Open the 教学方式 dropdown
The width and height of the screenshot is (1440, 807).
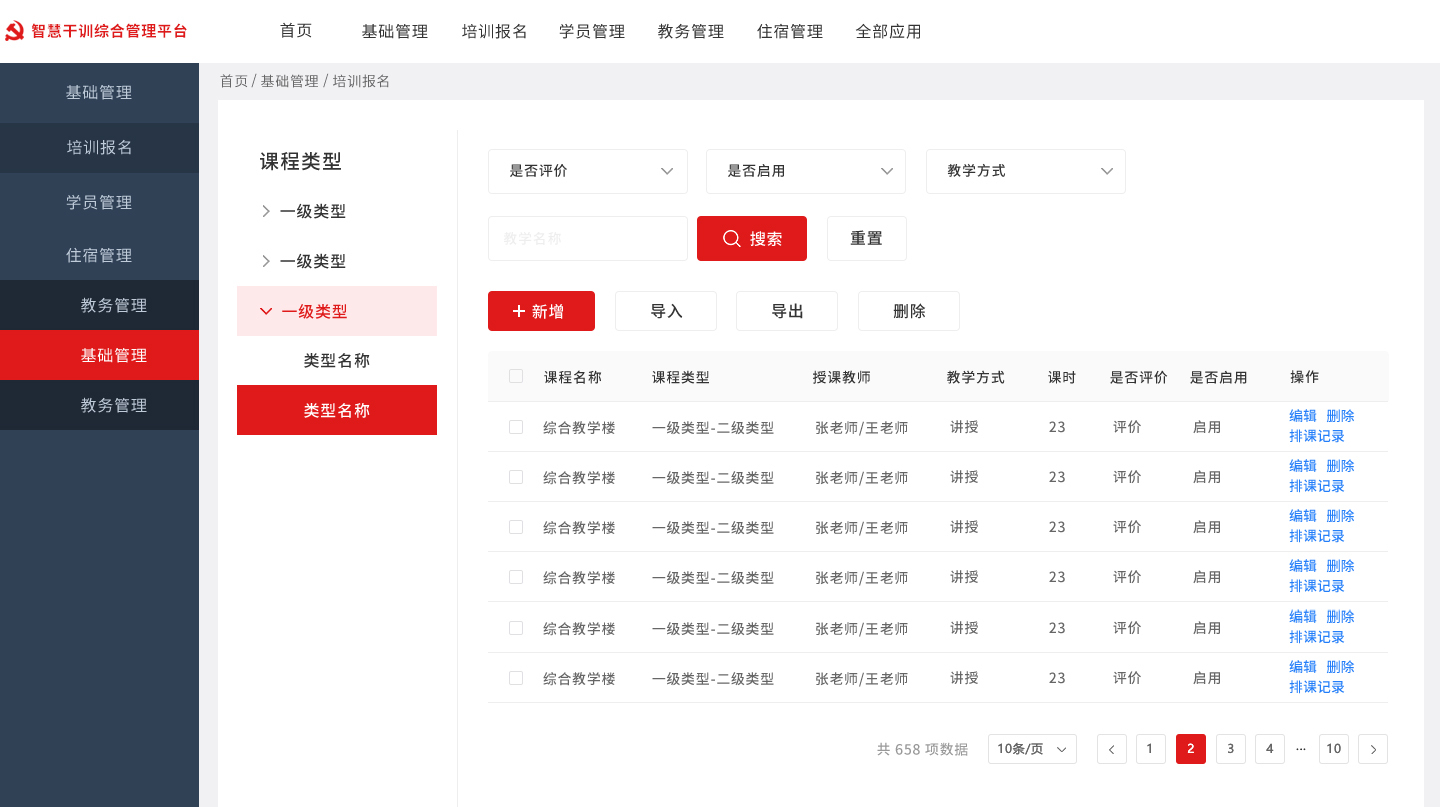click(x=1025, y=171)
